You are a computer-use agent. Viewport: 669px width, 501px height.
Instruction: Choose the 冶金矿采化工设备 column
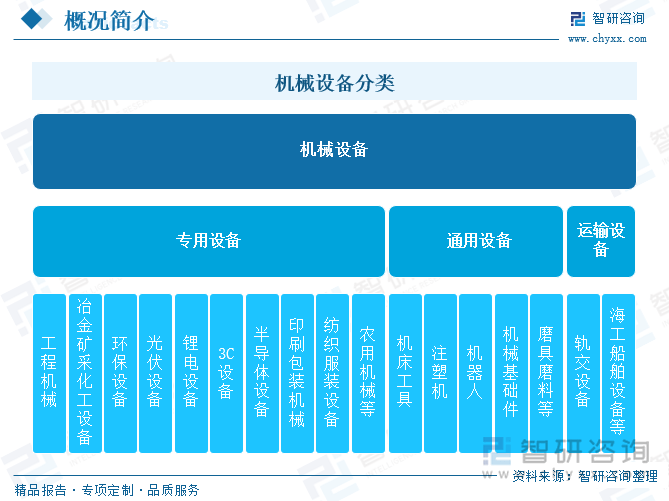[x=85, y=372]
